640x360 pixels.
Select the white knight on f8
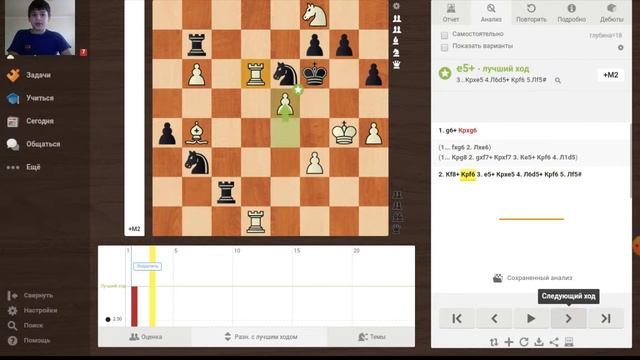pos(315,15)
